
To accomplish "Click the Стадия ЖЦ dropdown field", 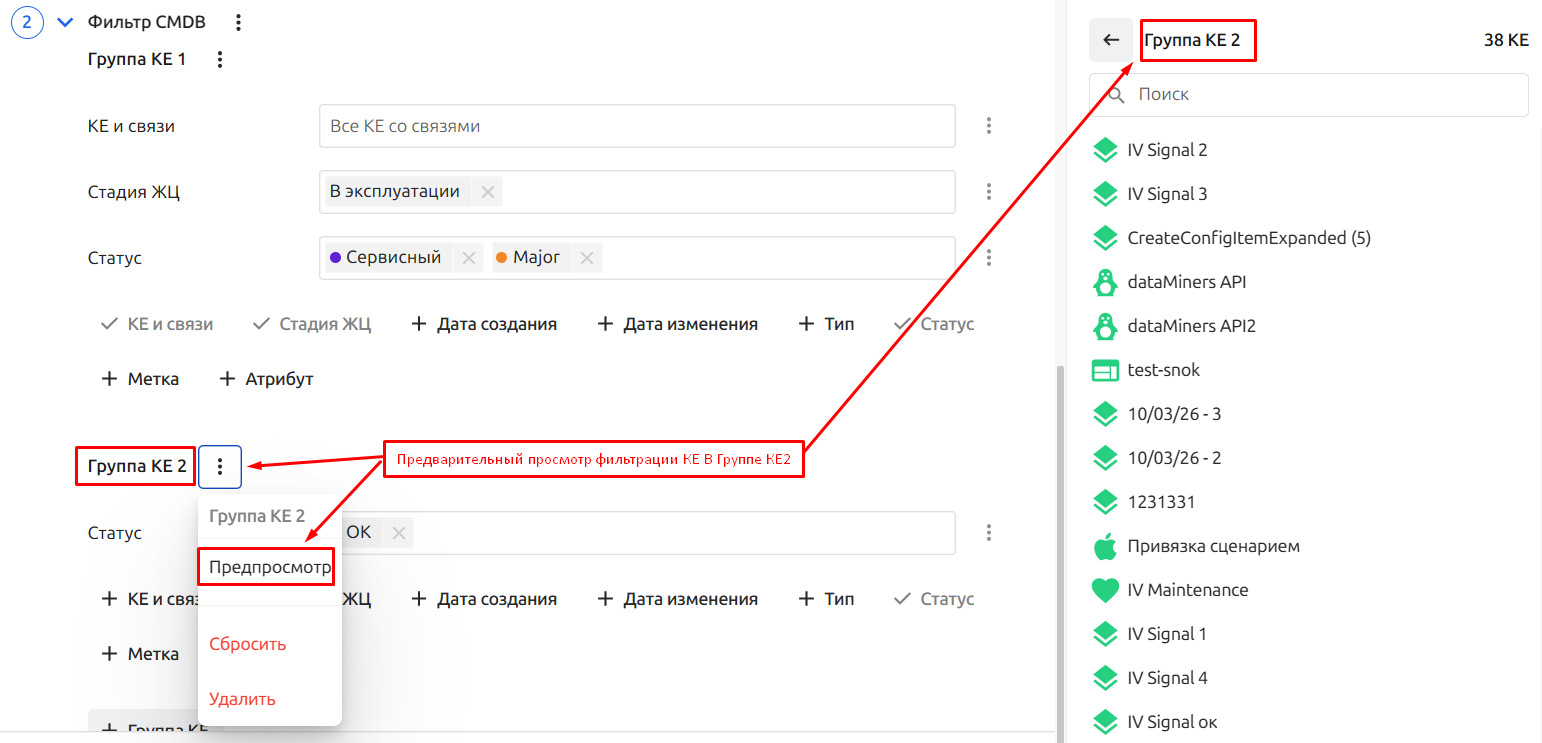I will click(x=637, y=192).
